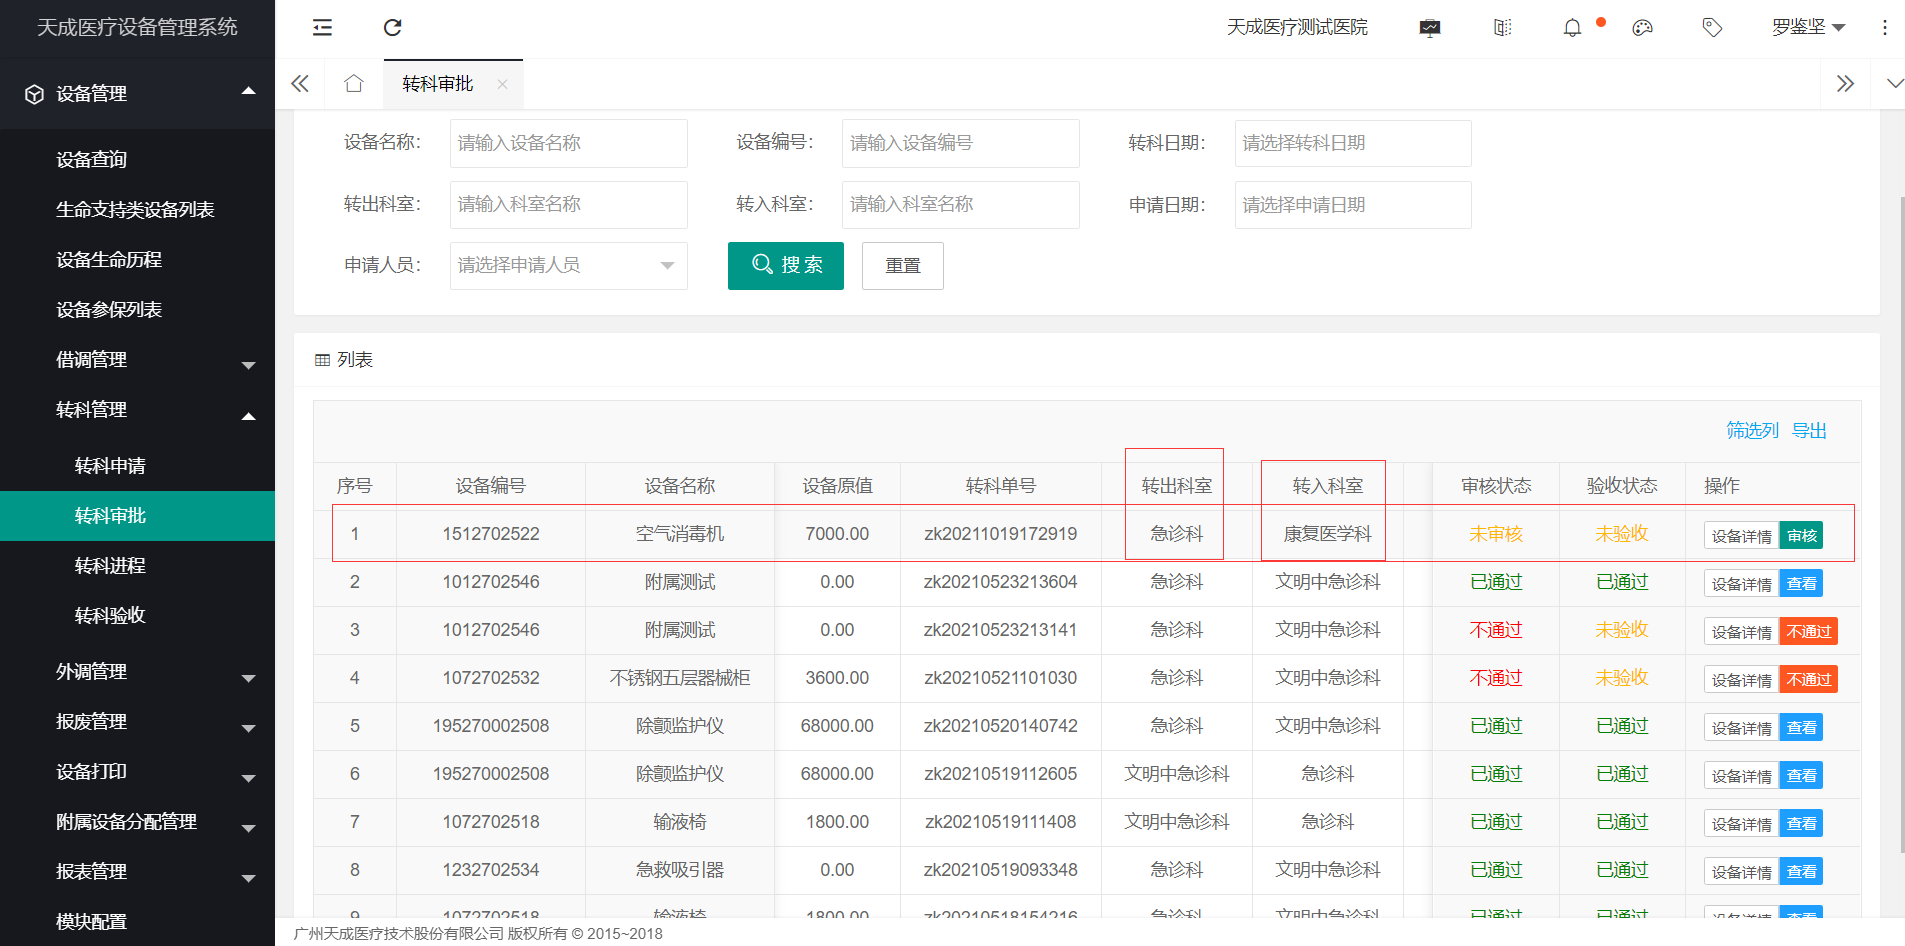
Task: Focus the 转入科室 input field
Action: tap(961, 205)
